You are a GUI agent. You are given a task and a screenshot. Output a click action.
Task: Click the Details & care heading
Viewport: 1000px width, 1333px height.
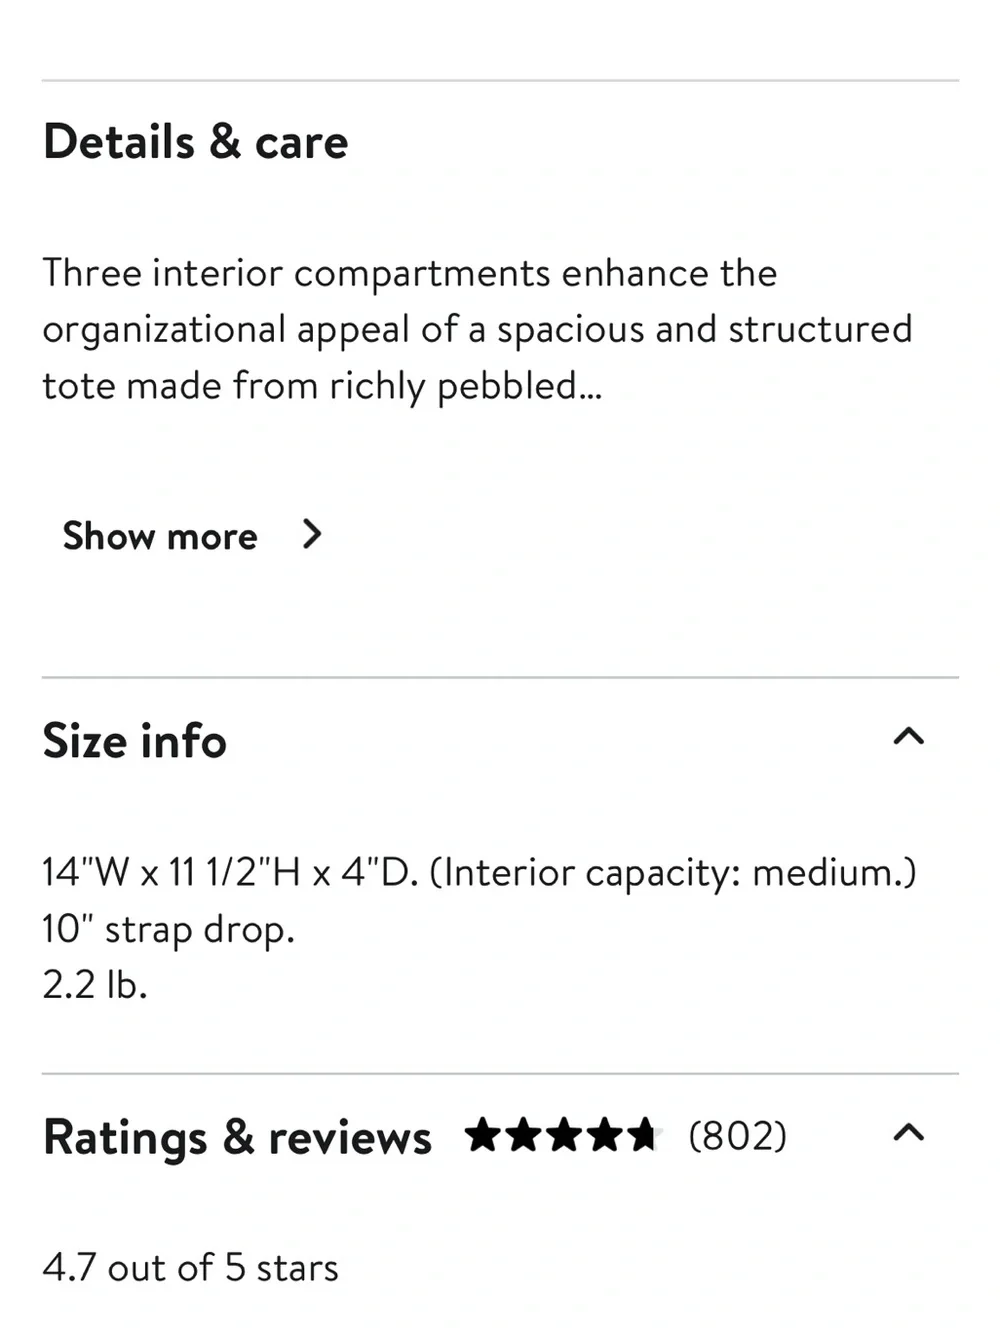195,141
